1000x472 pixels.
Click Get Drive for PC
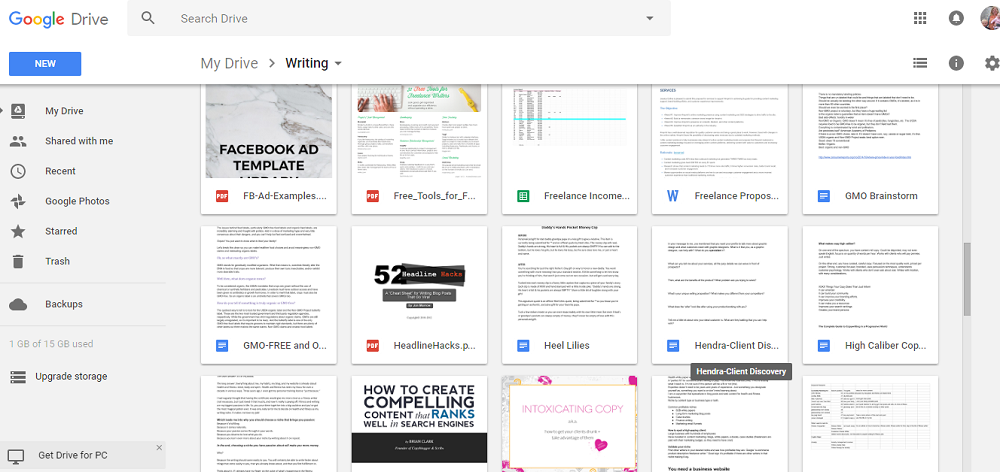point(73,455)
